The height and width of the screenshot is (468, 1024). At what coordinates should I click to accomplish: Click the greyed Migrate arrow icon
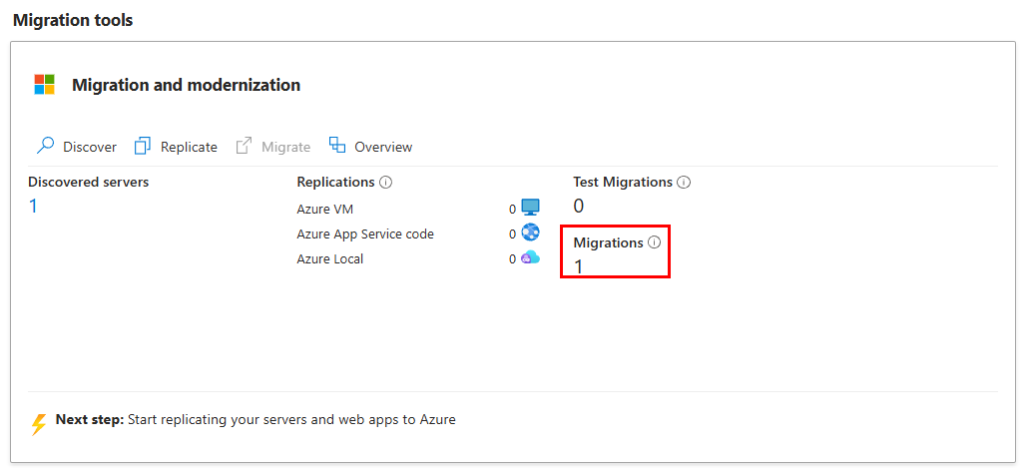(x=244, y=146)
